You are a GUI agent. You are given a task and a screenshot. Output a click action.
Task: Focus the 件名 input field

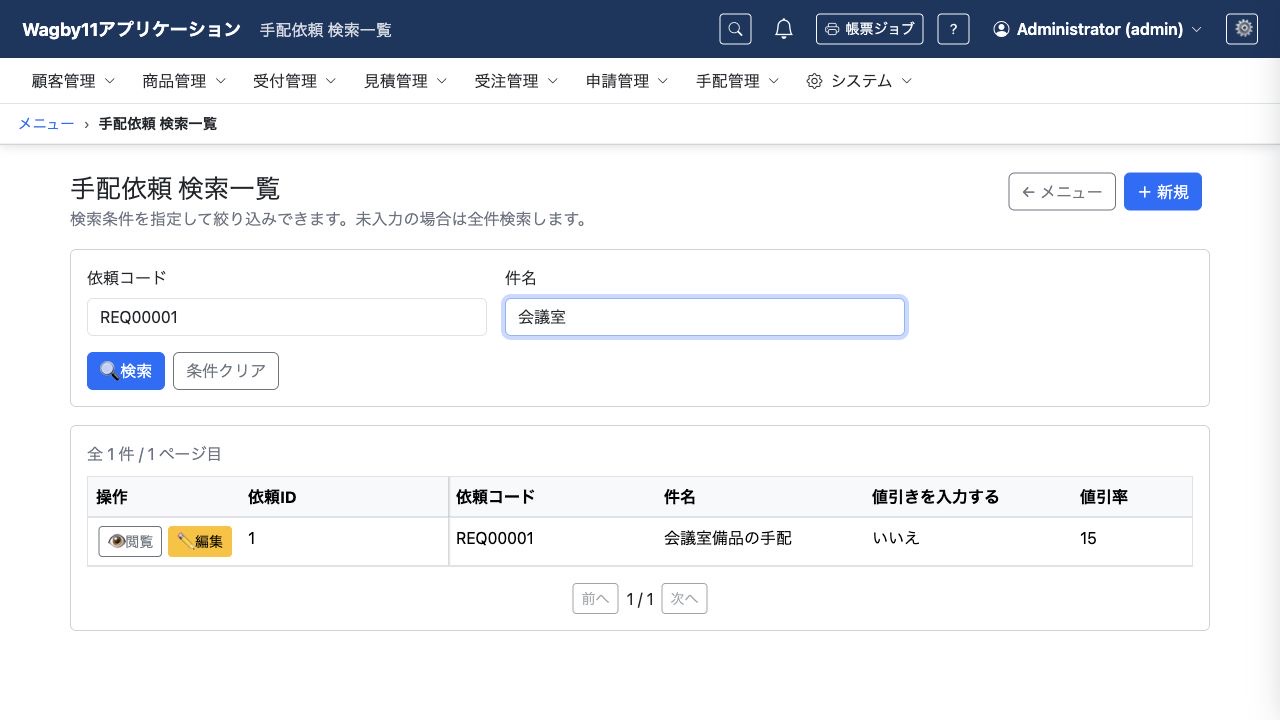pos(705,317)
